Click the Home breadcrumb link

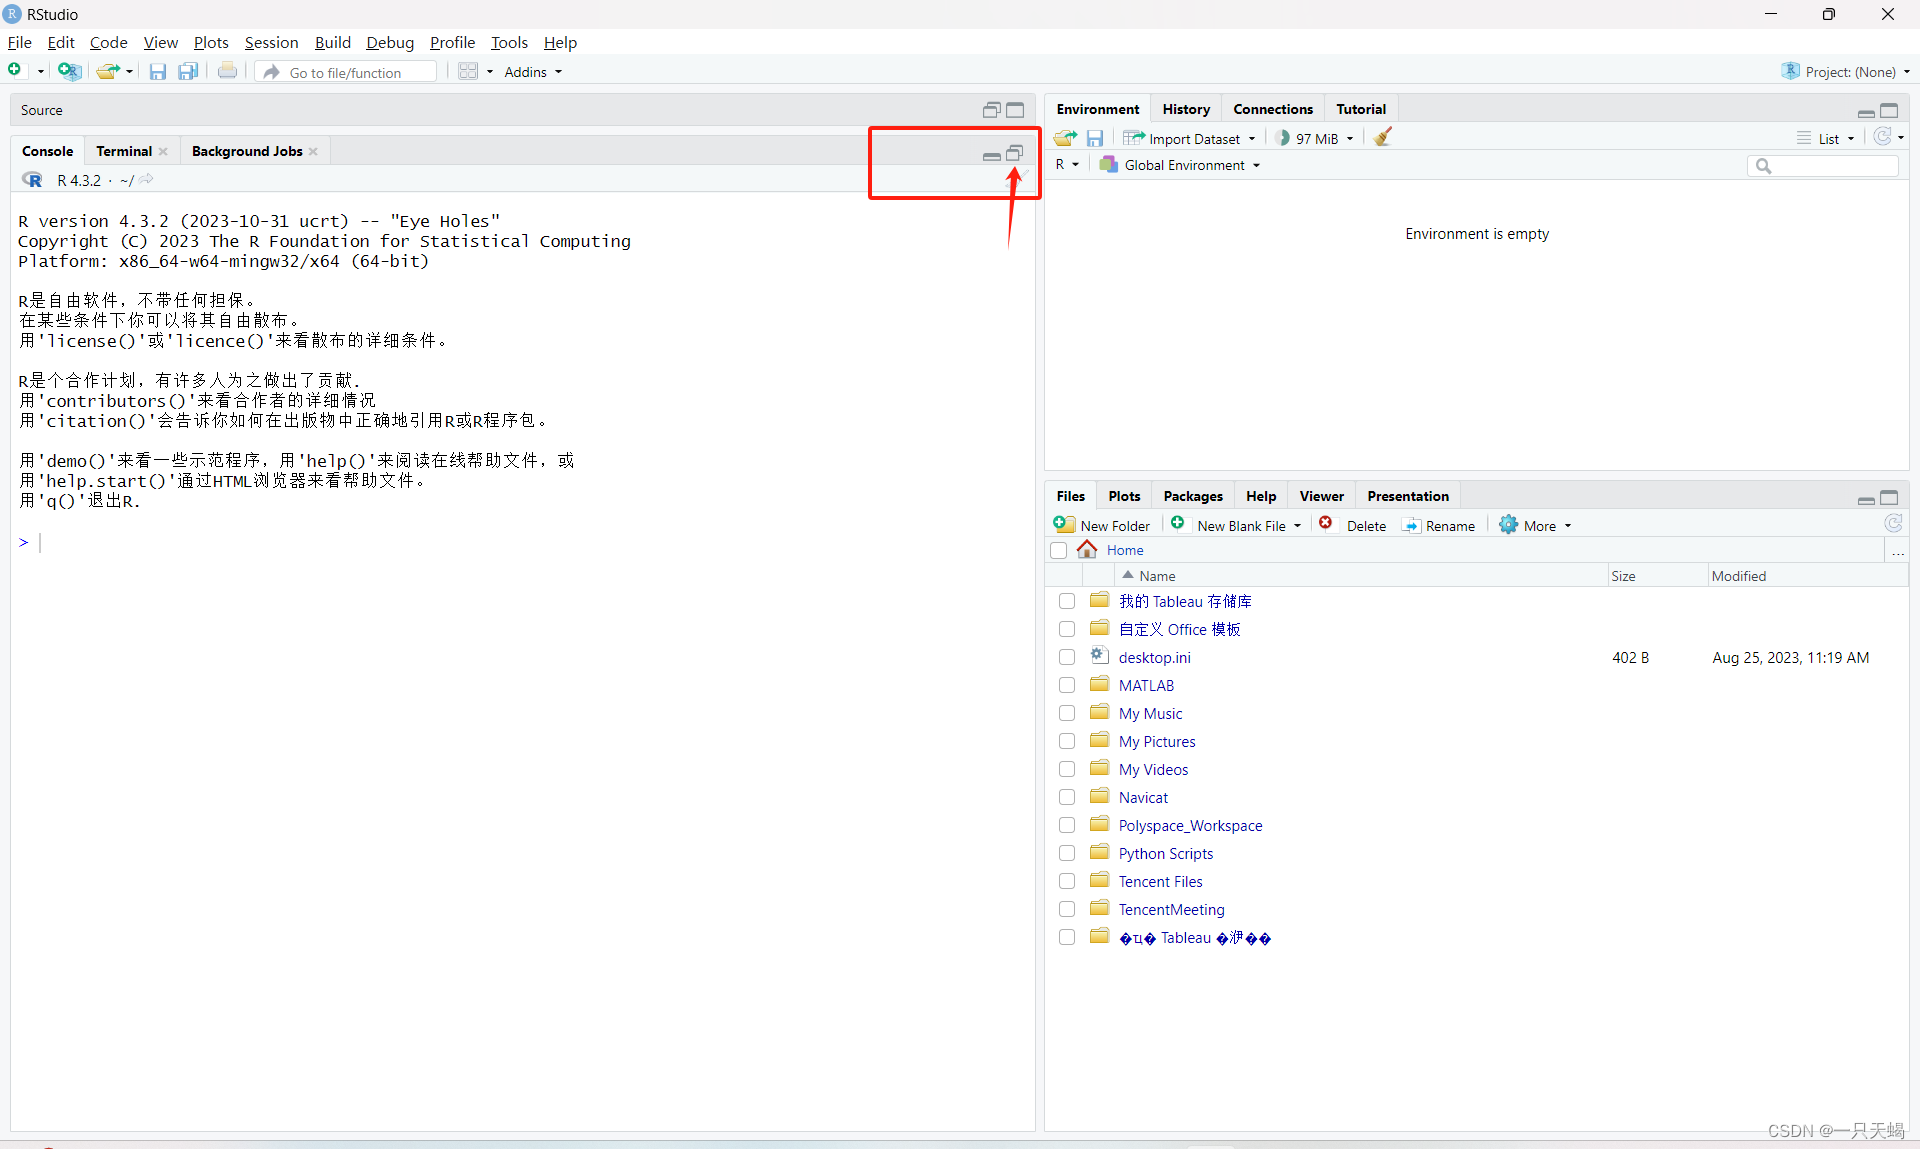click(1125, 550)
